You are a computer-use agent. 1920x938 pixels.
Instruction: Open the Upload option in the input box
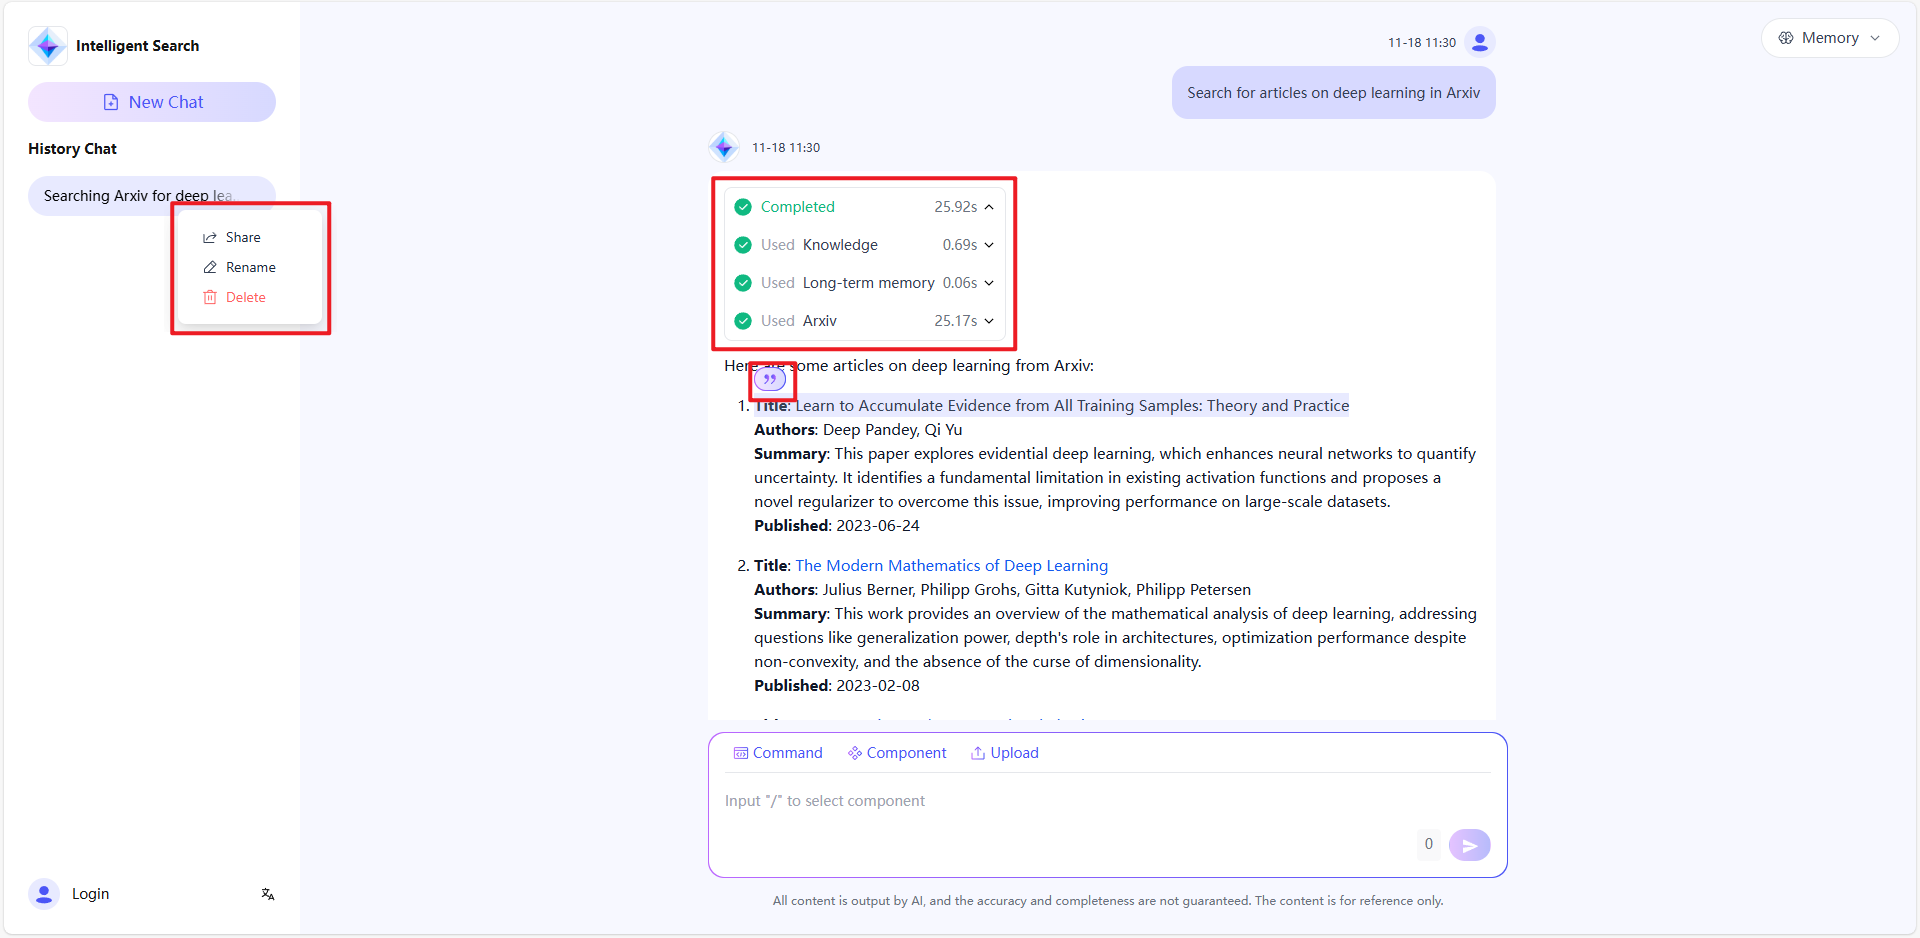coord(1004,753)
